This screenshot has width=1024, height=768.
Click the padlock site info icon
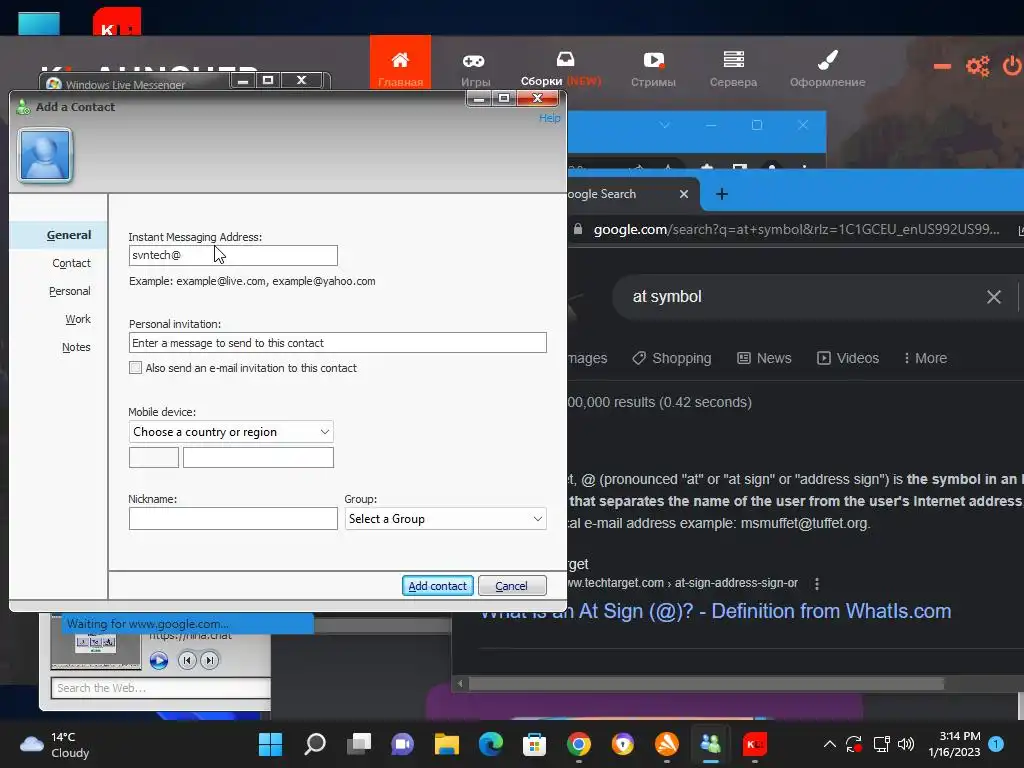[577, 229]
